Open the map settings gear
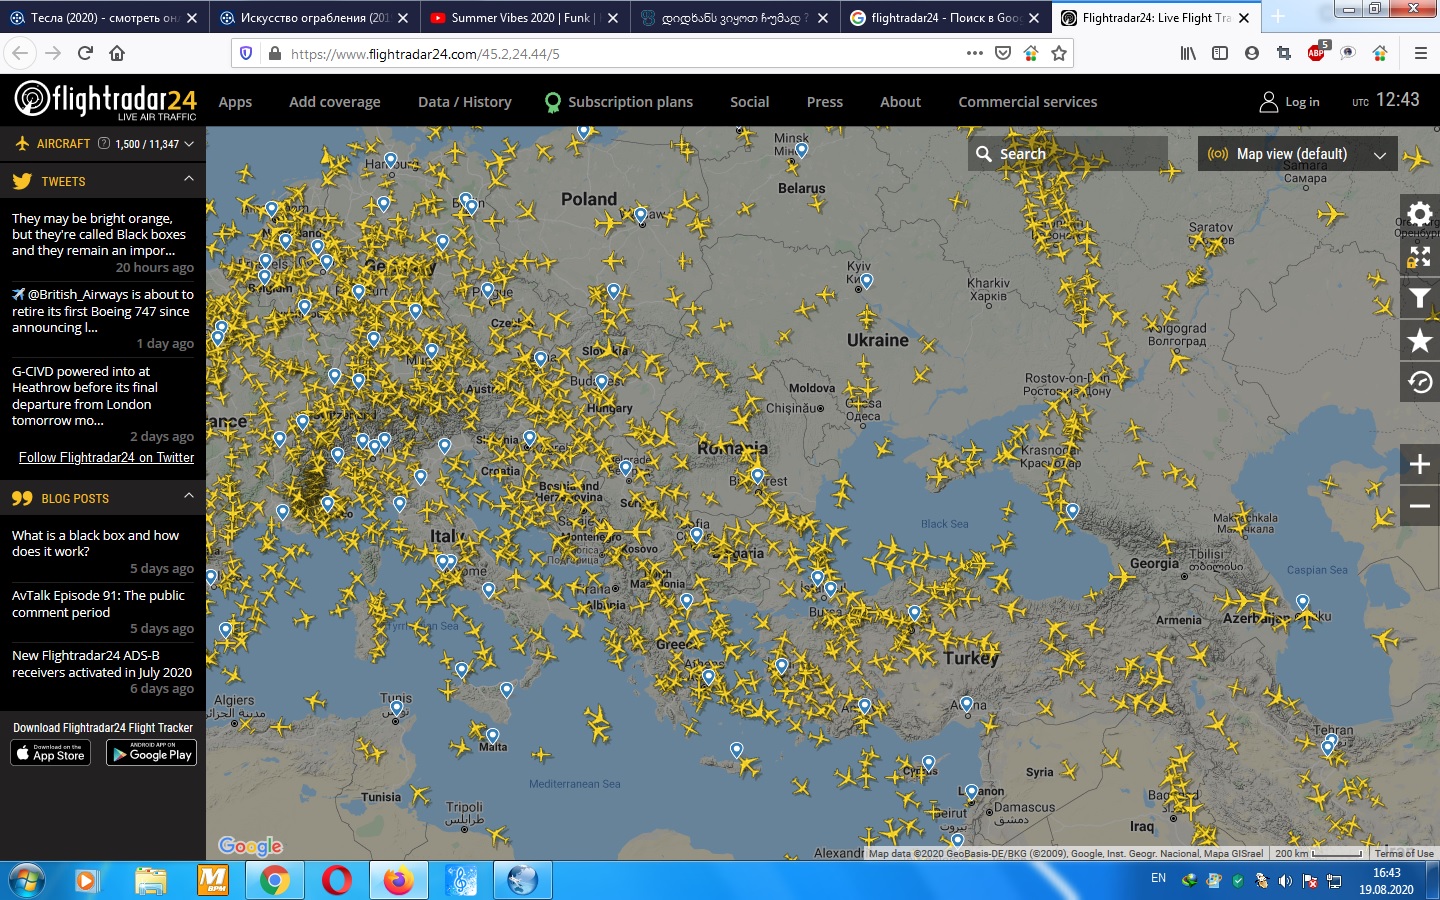Screen dimensions: 1440x900 click(x=1419, y=213)
